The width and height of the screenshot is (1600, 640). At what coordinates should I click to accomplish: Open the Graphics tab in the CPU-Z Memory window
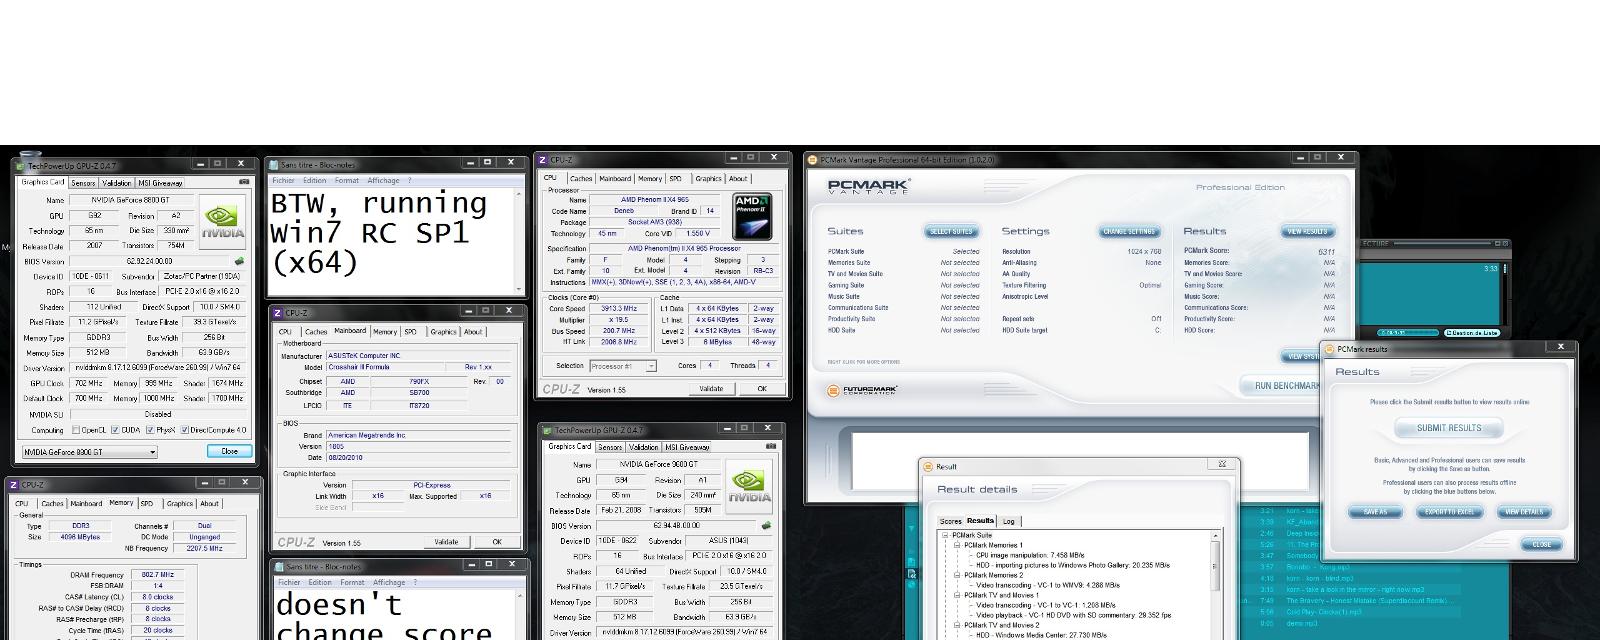point(180,504)
